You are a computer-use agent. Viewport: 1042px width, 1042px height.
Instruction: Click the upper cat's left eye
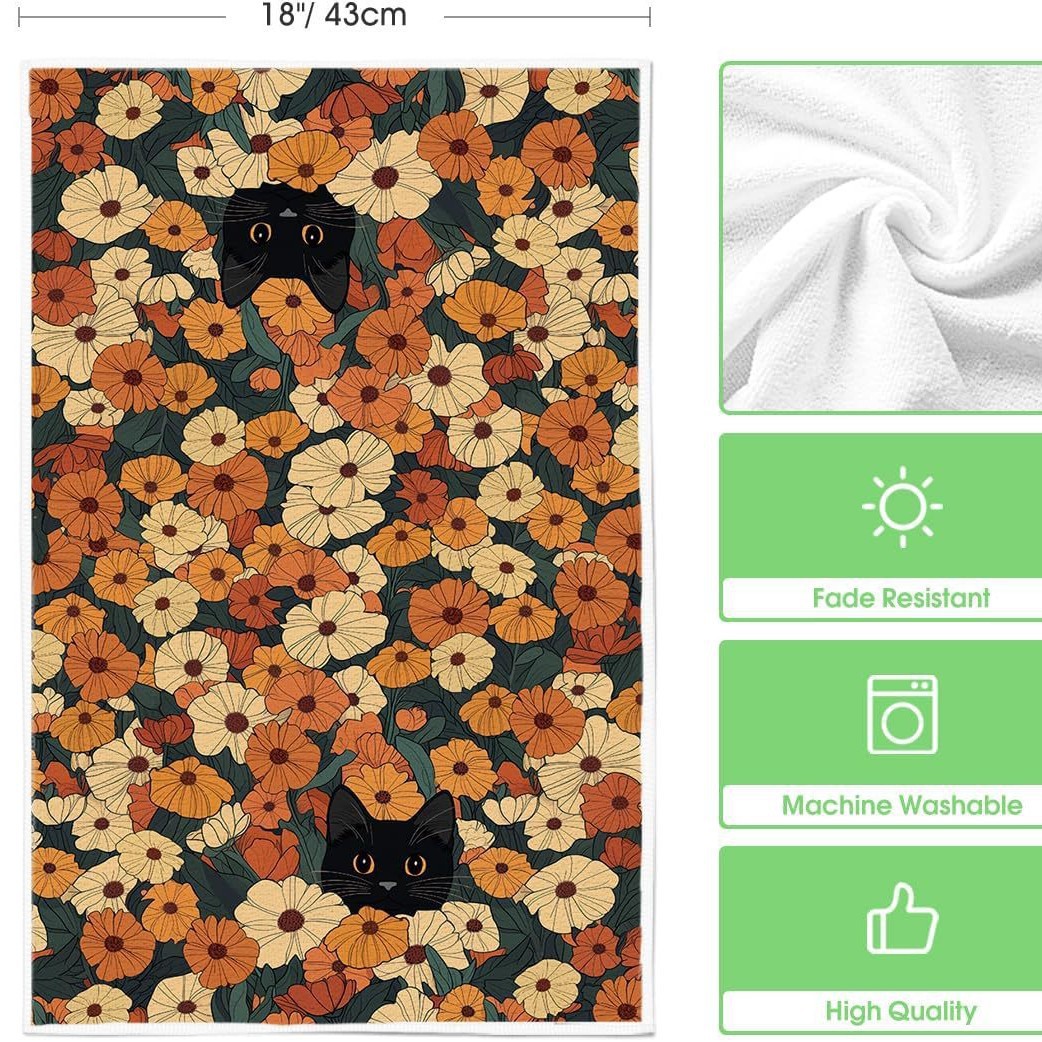260,232
